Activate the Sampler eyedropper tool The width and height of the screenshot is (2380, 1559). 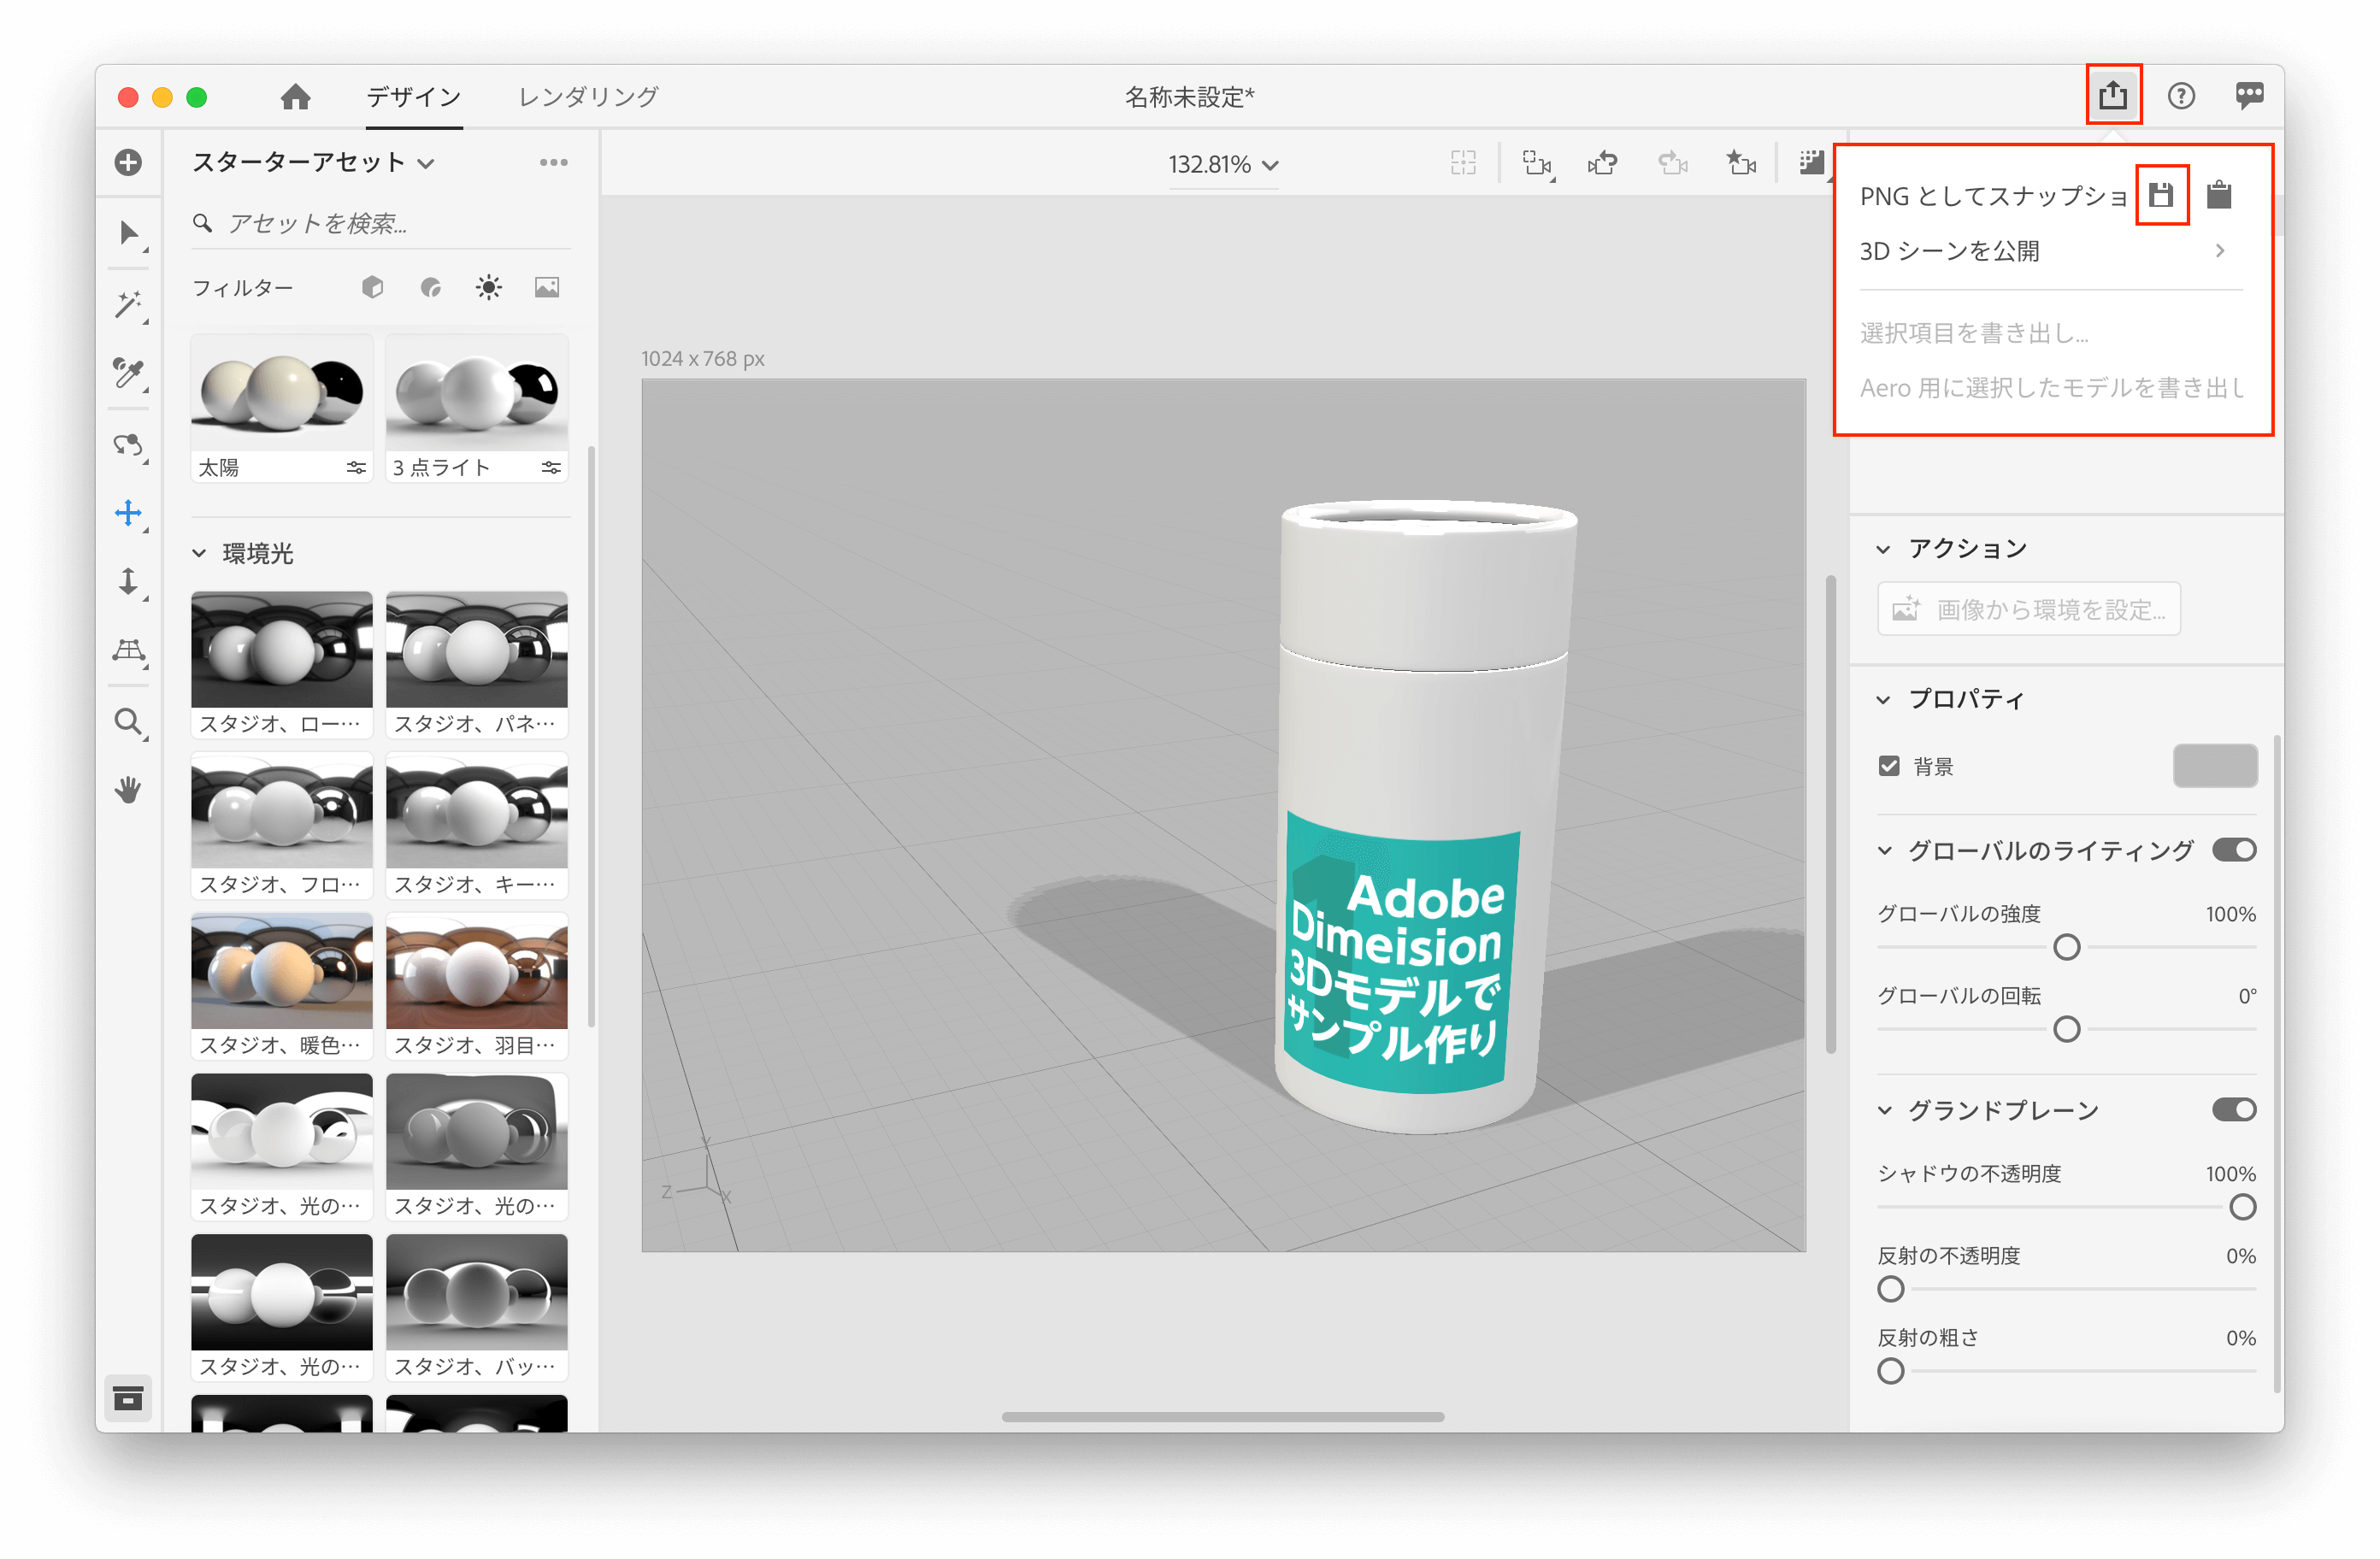[x=128, y=373]
